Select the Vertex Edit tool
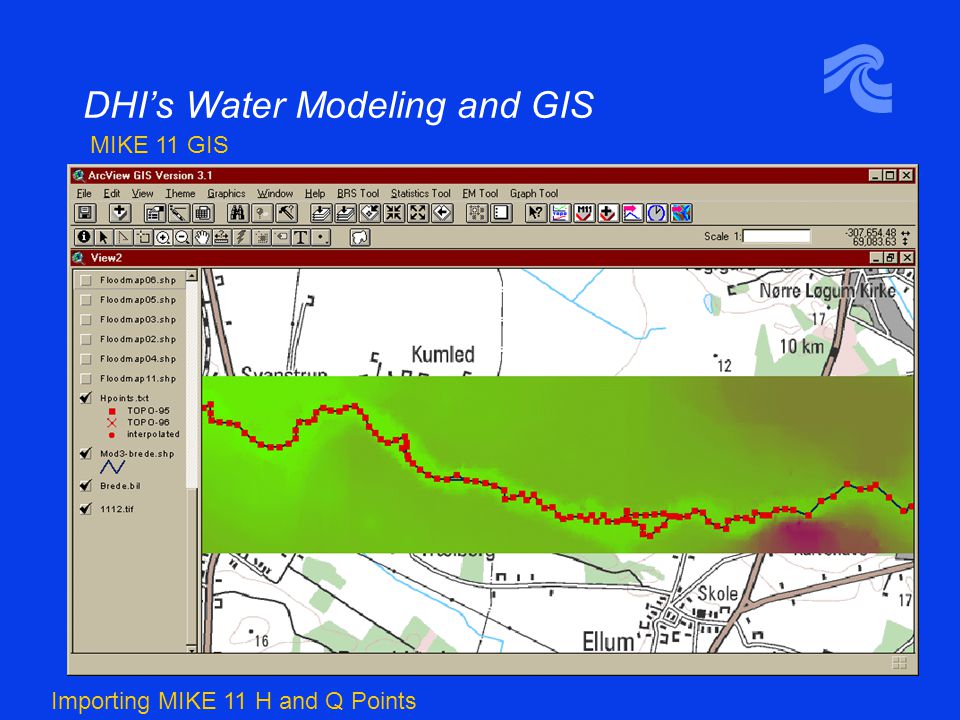This screenshot has width=960, height=720. tap(124, 237)
